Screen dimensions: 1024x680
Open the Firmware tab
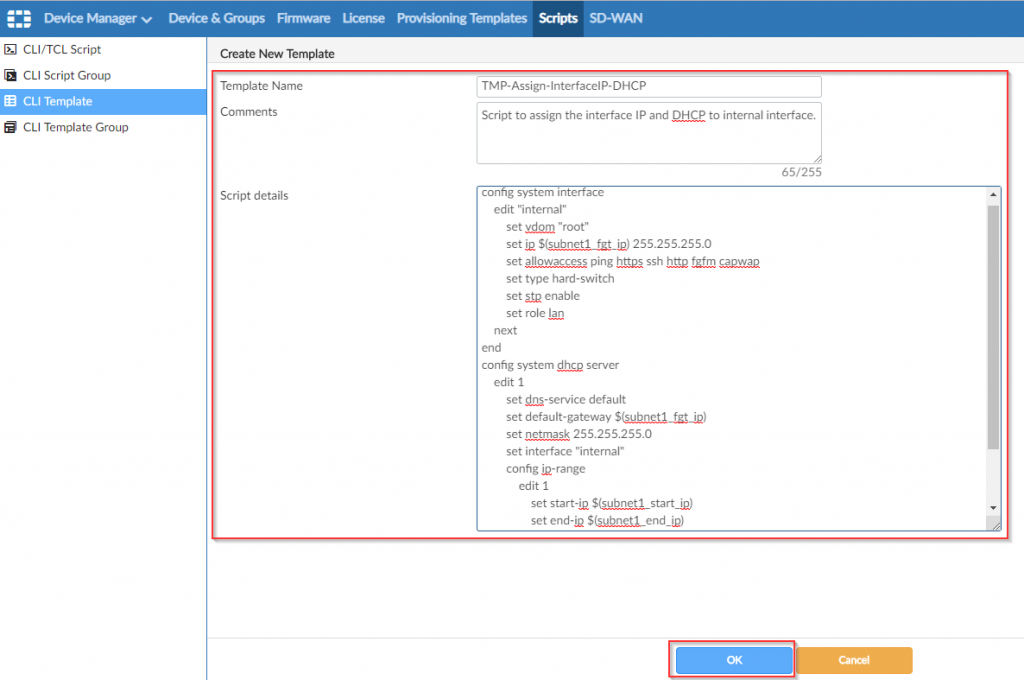pyautogui.click(x=303, y=18)
